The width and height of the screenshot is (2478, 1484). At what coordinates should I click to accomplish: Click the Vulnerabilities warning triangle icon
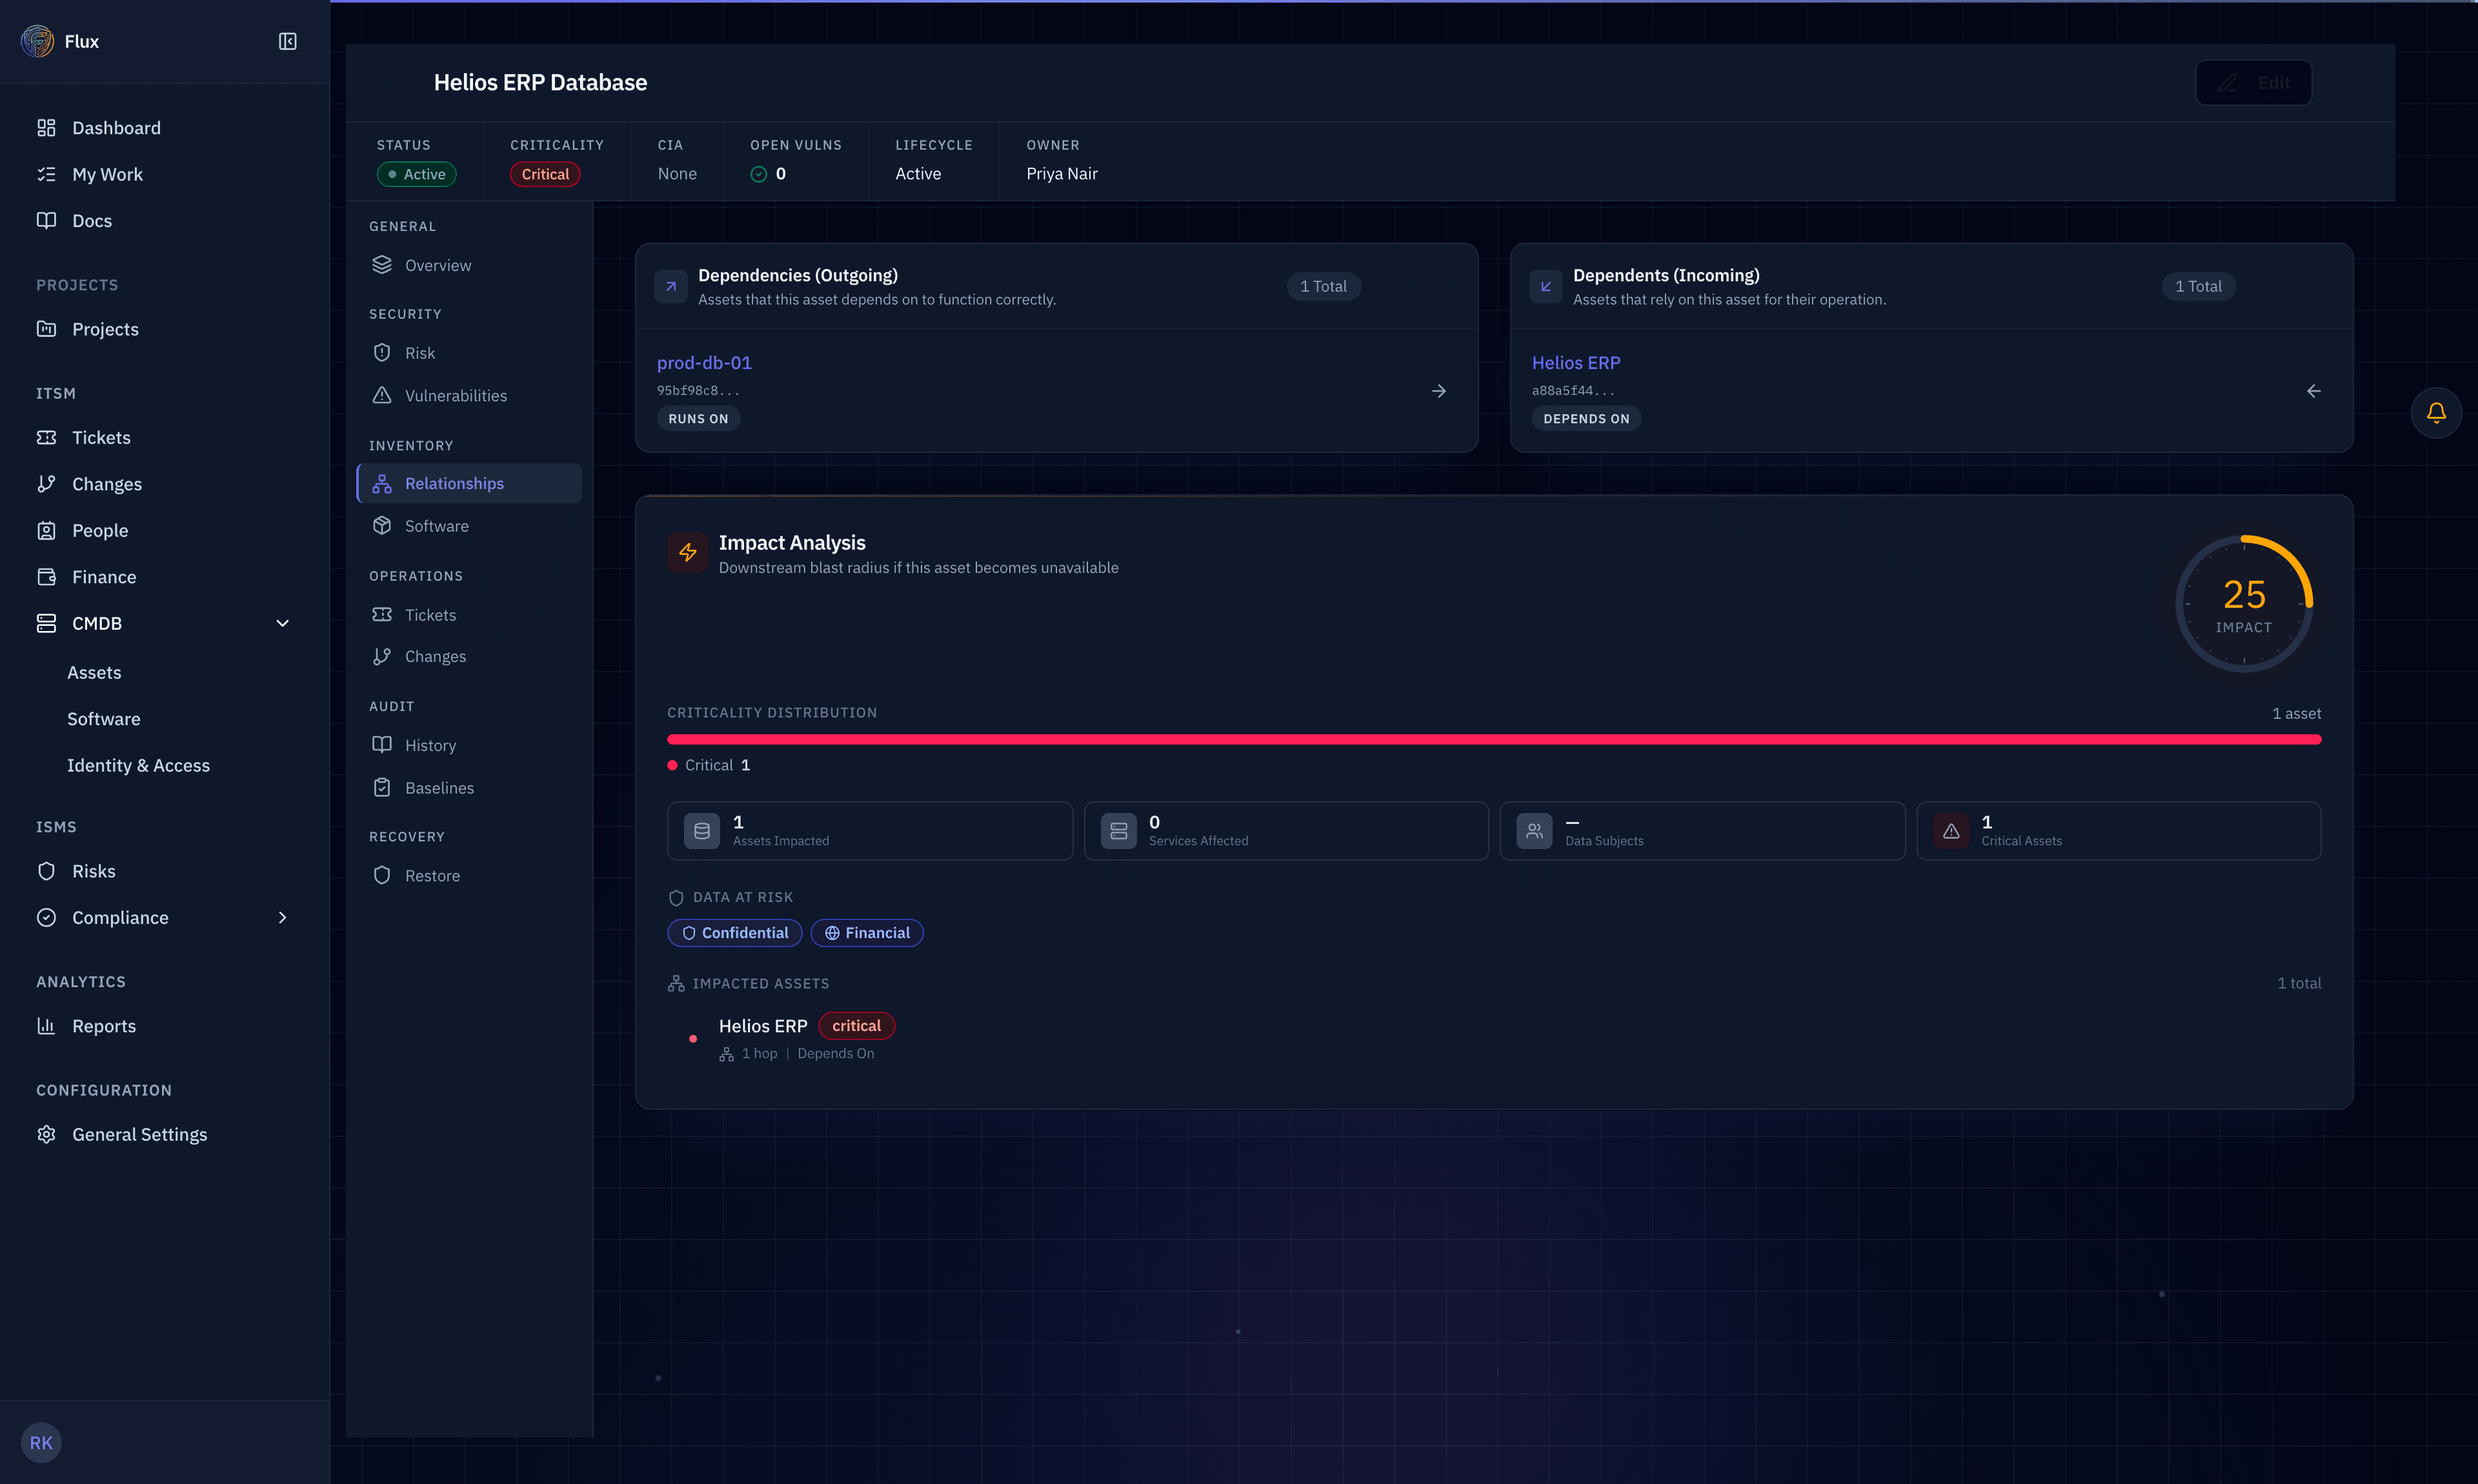[382, 395]
